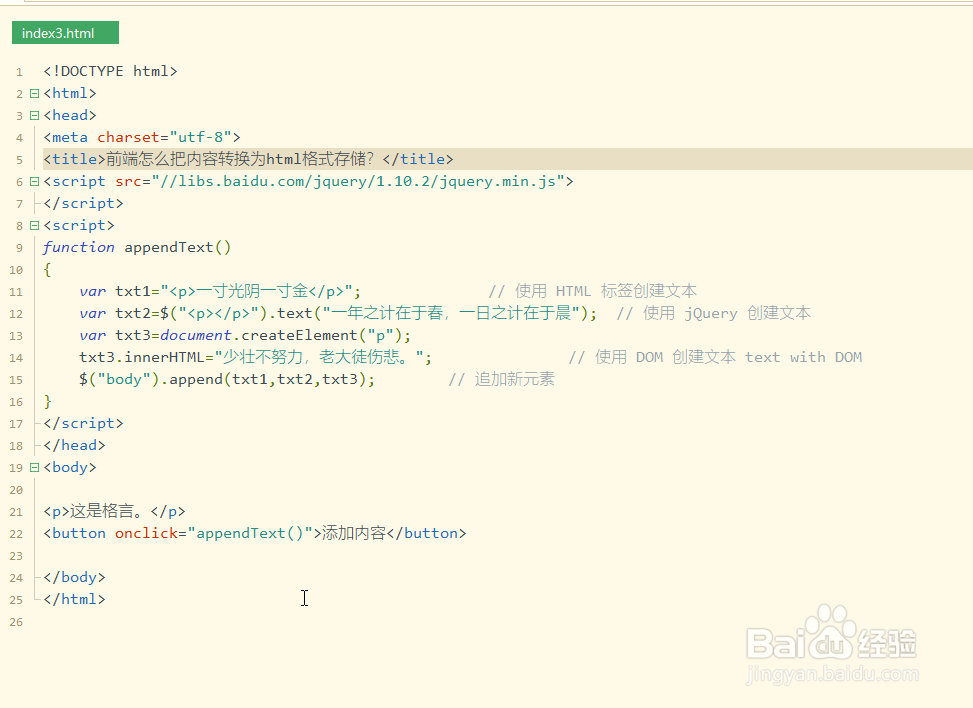
Task: Click line number 26 in the gutter
Action: point(16,622)
